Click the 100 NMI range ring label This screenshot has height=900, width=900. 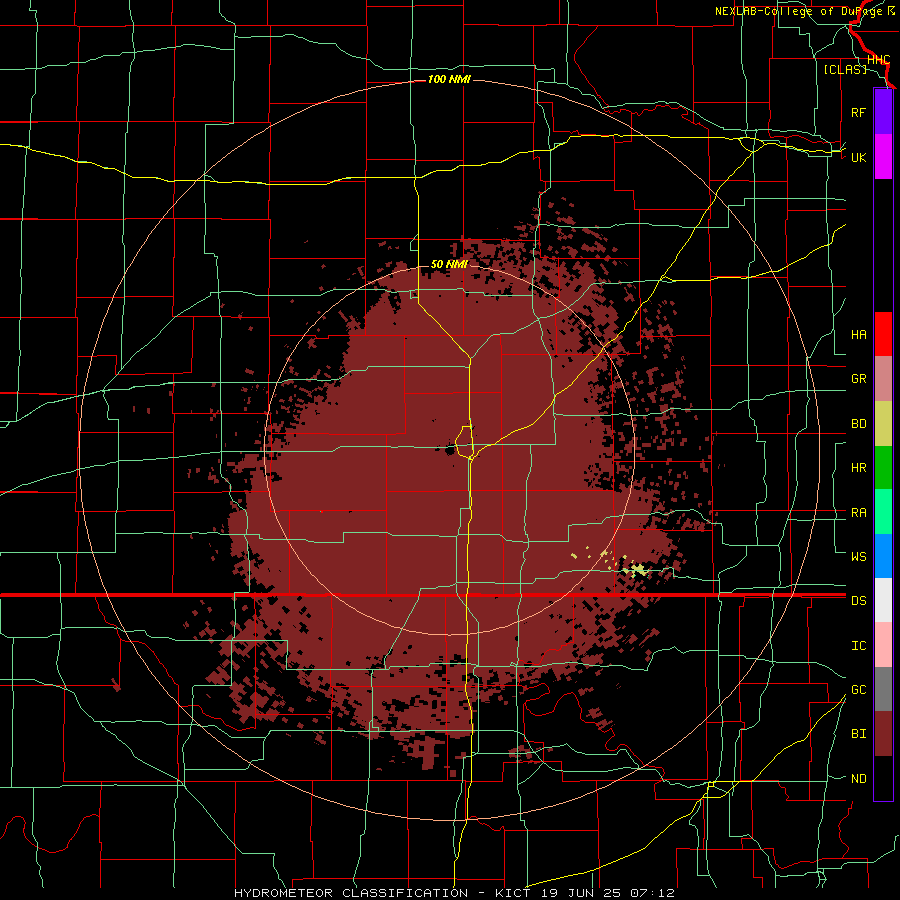point(449,79)
